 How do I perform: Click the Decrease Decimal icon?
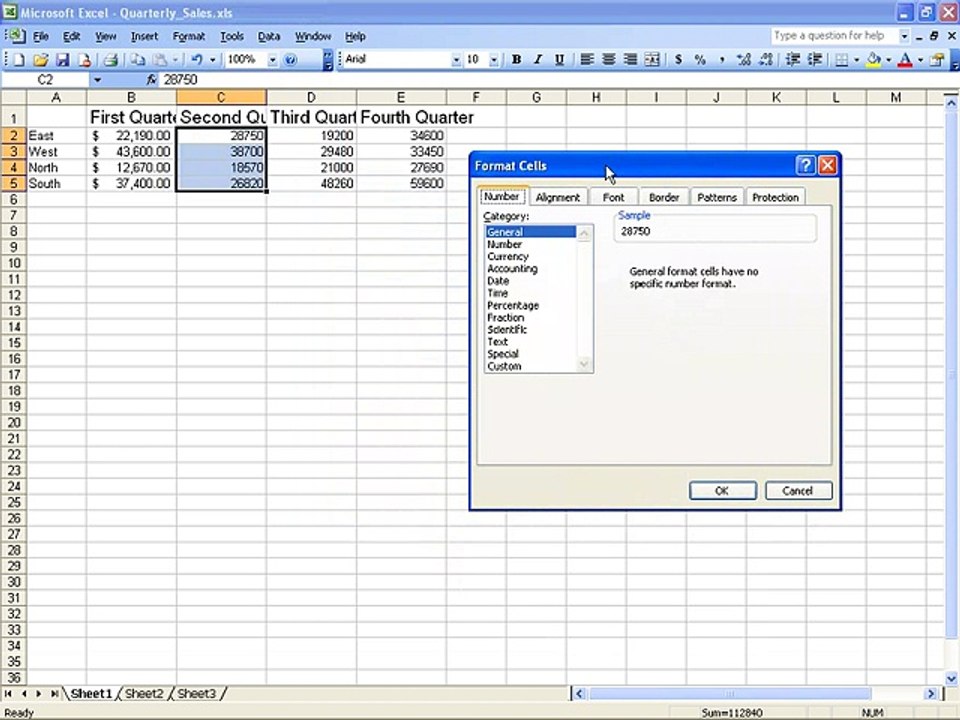click(765, 59)
